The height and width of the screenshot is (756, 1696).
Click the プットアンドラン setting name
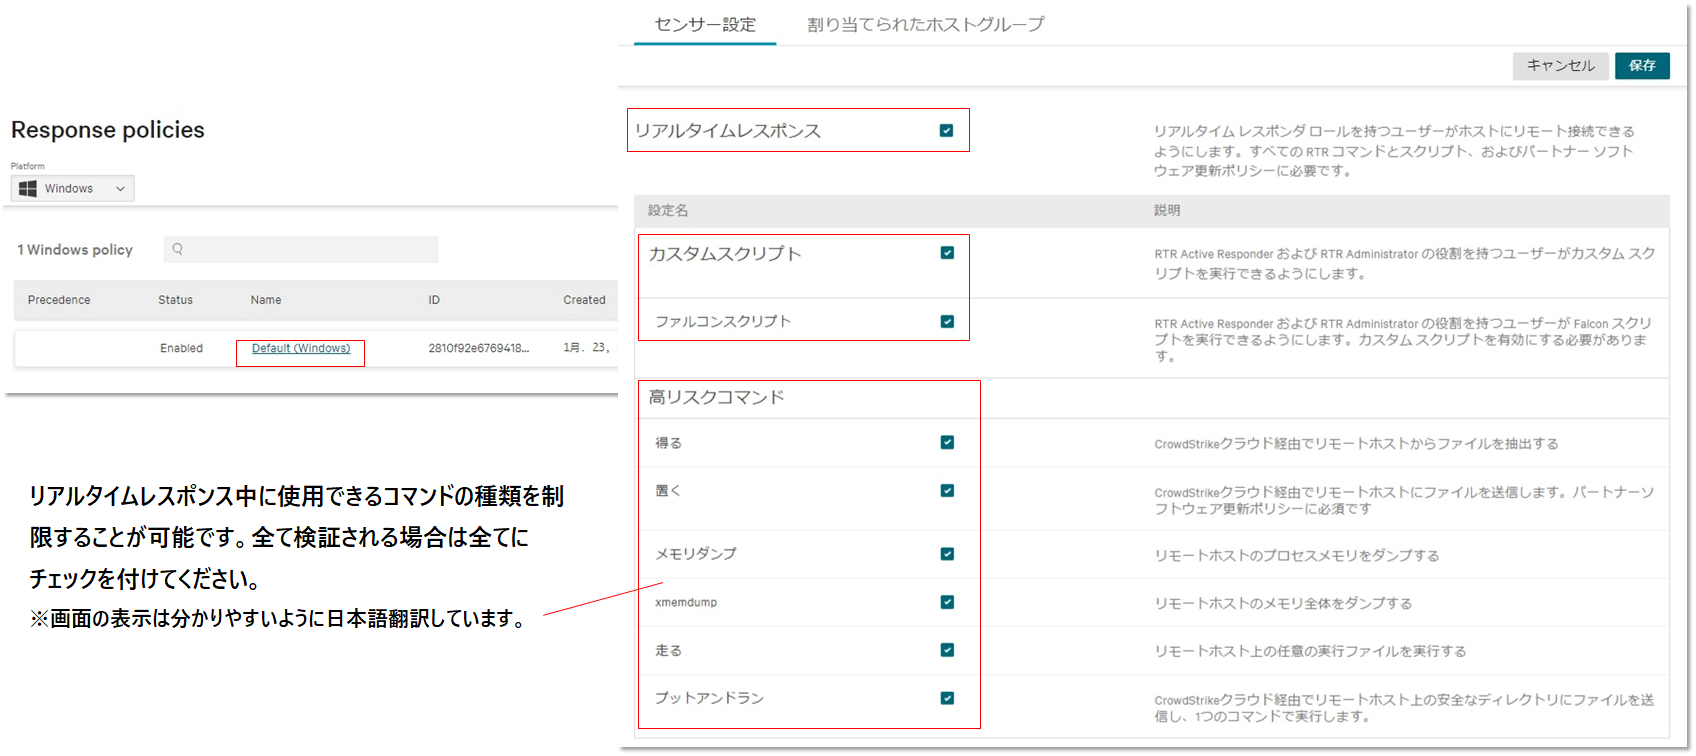pyautogui.click(x=709, y=698)
